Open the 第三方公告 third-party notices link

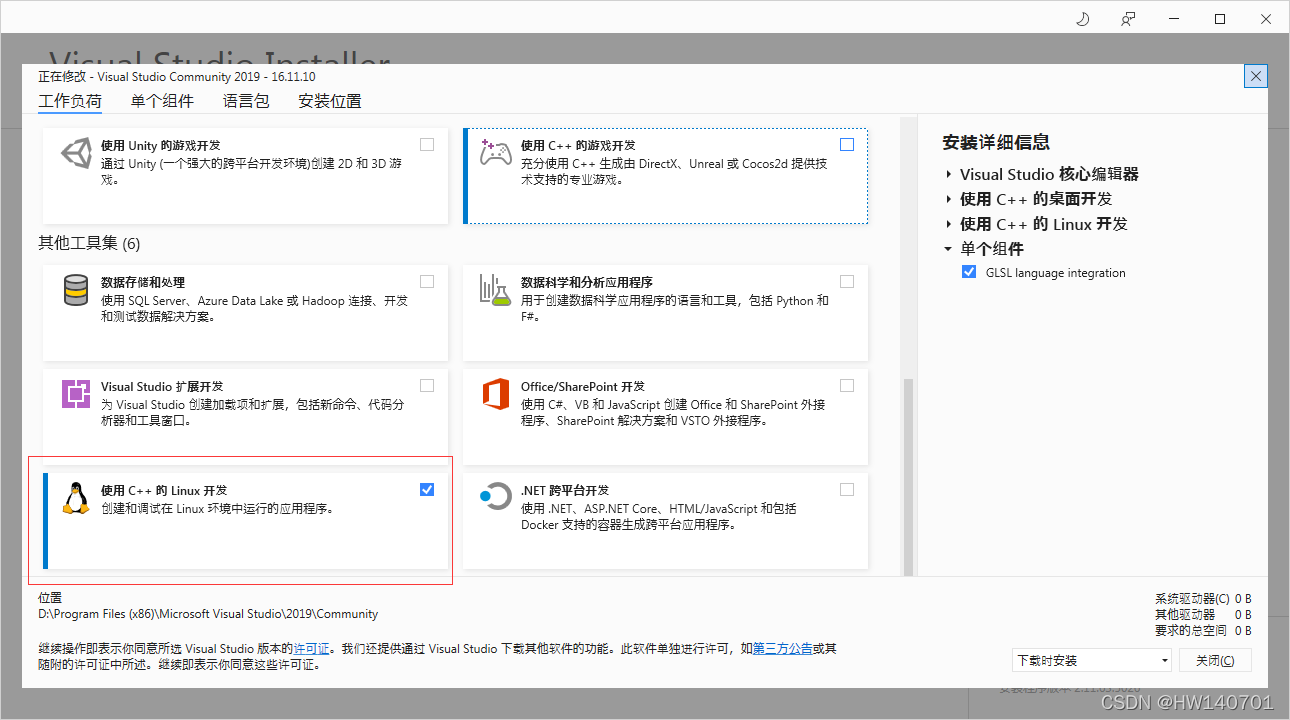coord(782,649)
